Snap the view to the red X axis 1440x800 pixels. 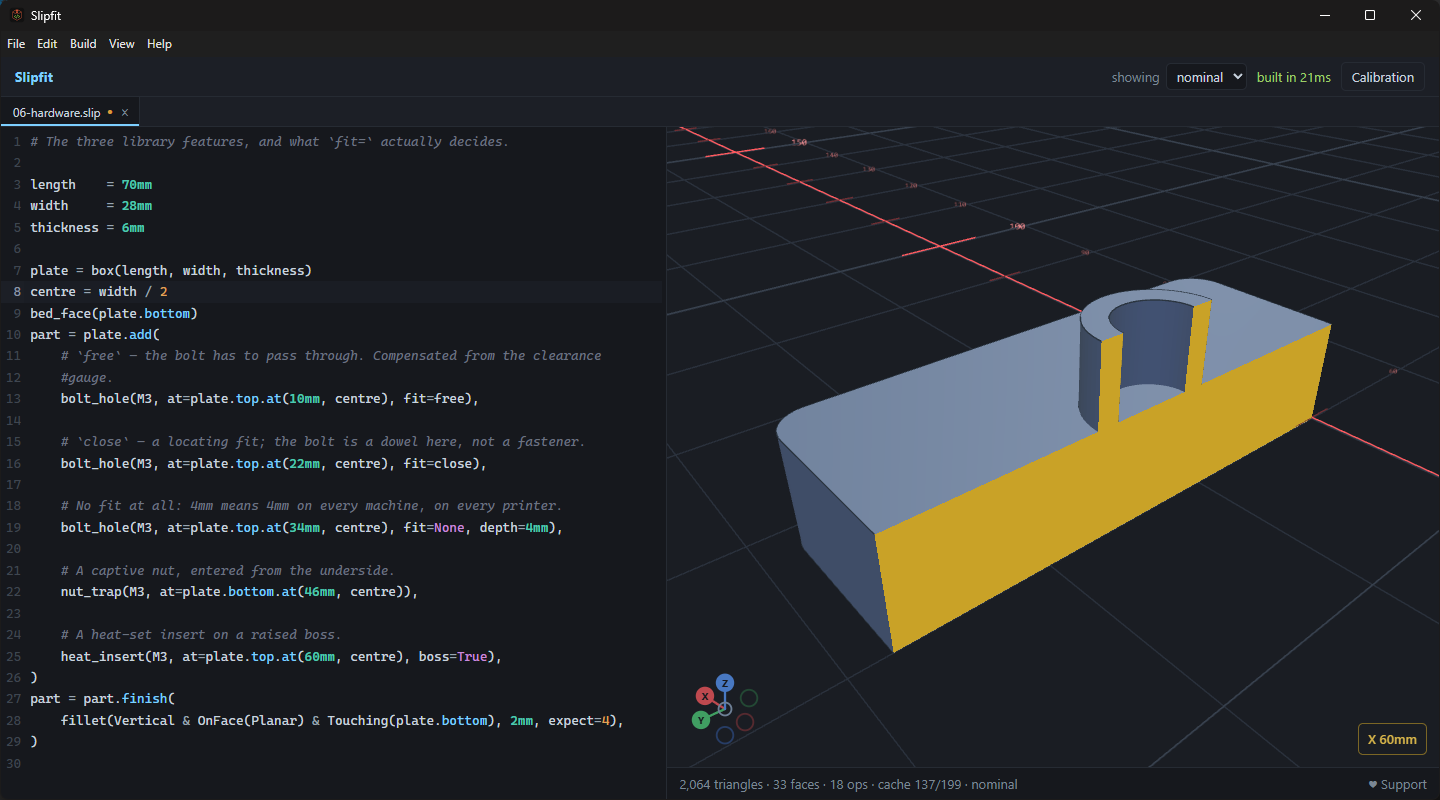(x=705, y=696)
